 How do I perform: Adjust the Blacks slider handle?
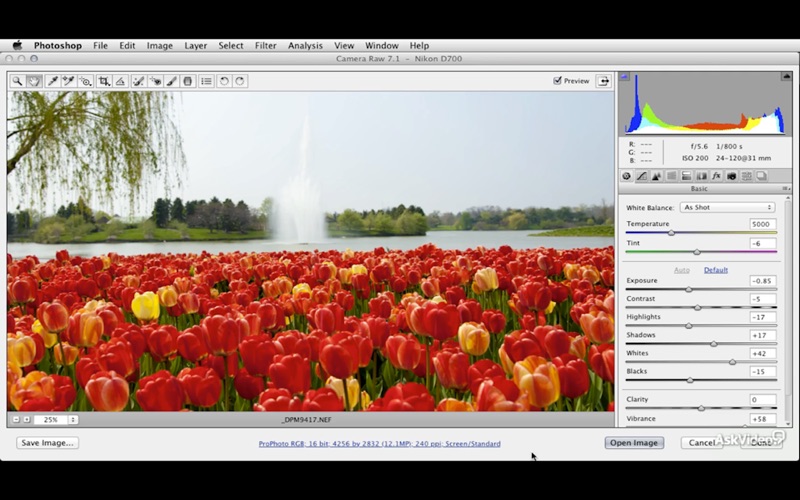click(690, 381)
